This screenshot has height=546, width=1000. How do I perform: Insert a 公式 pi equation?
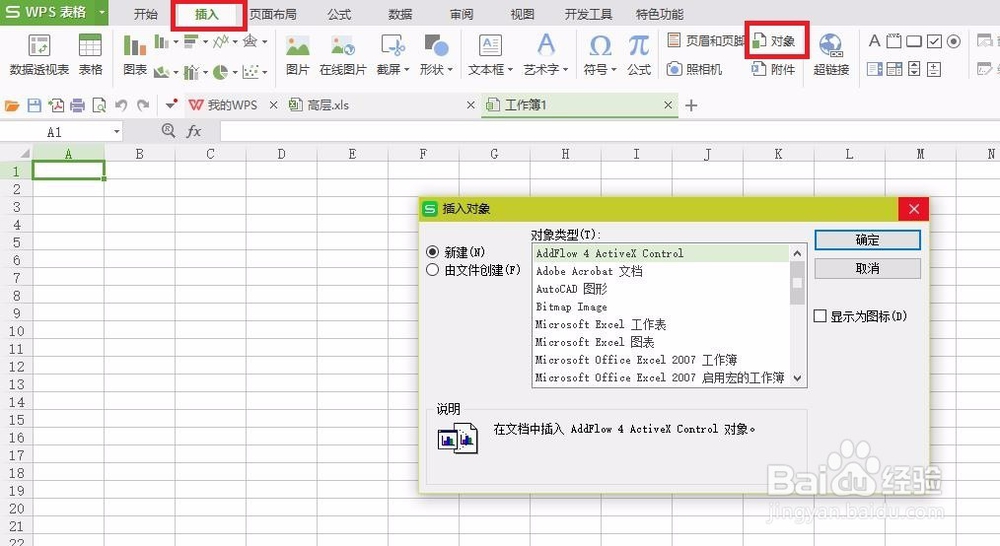(638, 55)
